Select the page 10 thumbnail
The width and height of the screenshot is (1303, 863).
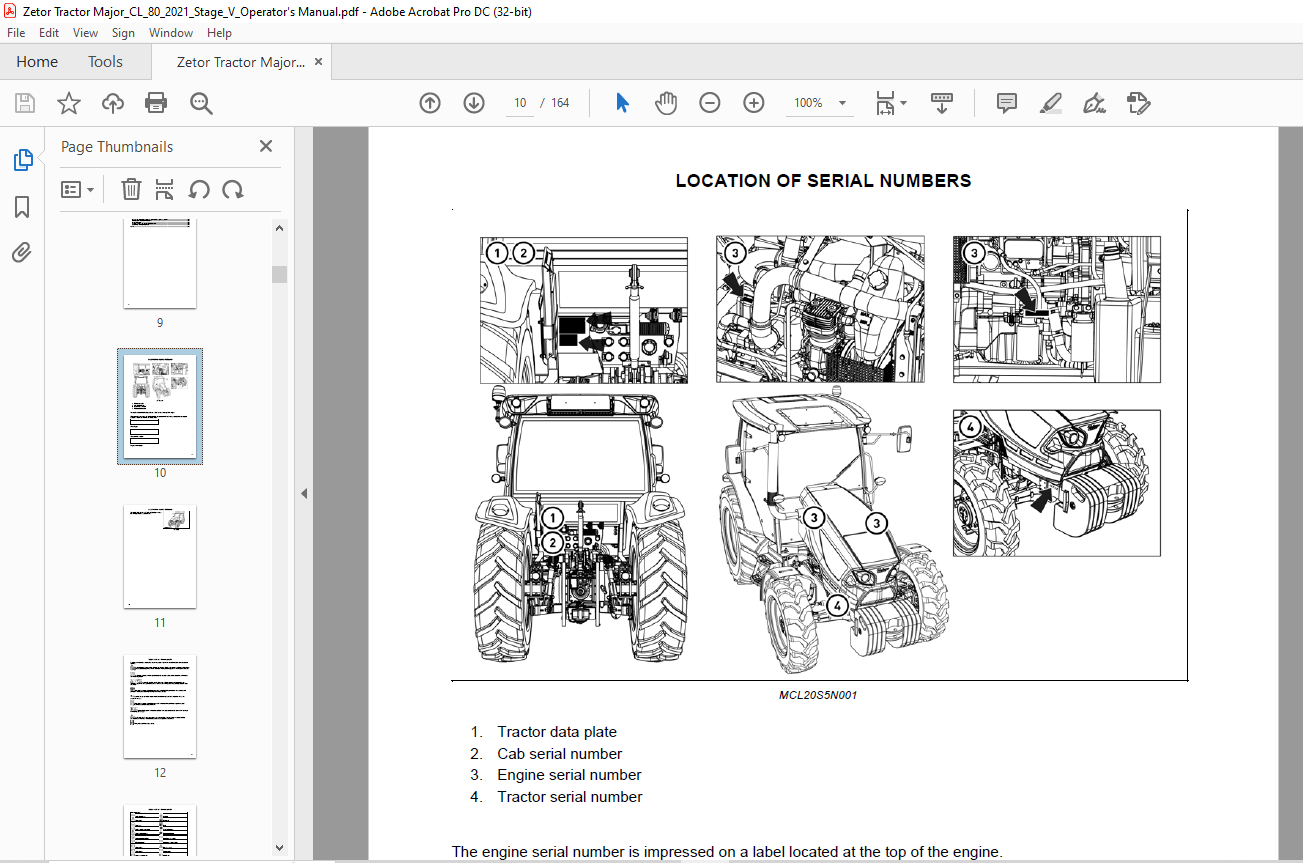coord(160,407)
